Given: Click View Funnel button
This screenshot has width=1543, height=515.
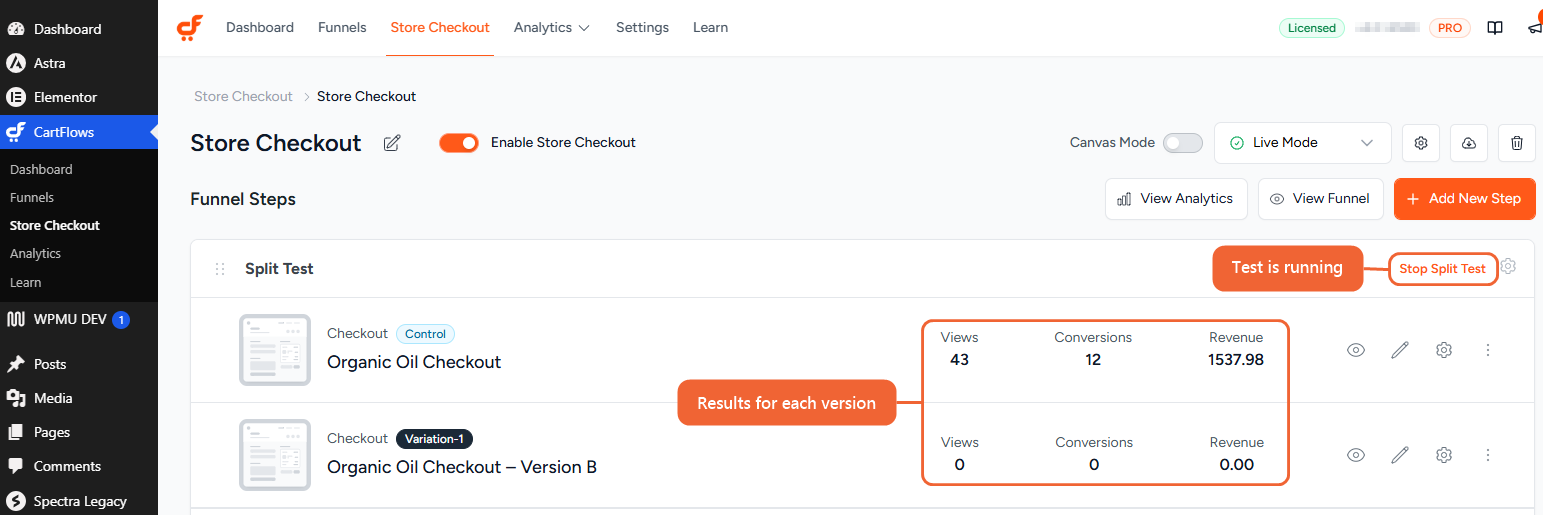Looking at the screenshot, I should coord(1321,199).
